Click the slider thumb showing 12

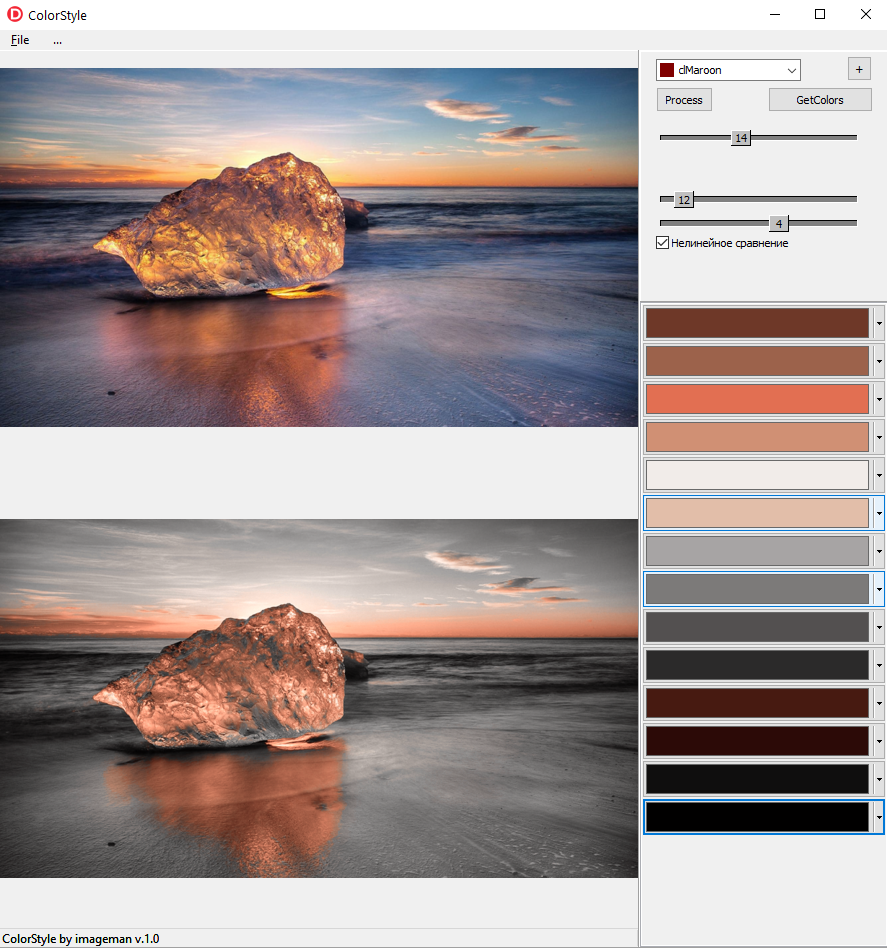click(684, 200)
